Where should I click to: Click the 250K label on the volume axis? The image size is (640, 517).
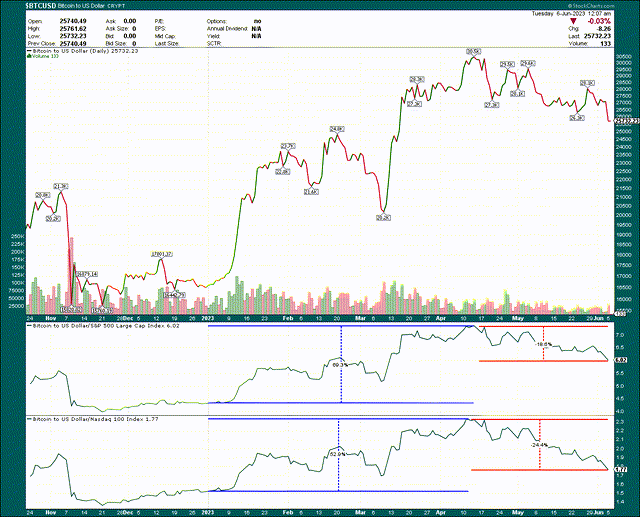(x=19, y=236)
